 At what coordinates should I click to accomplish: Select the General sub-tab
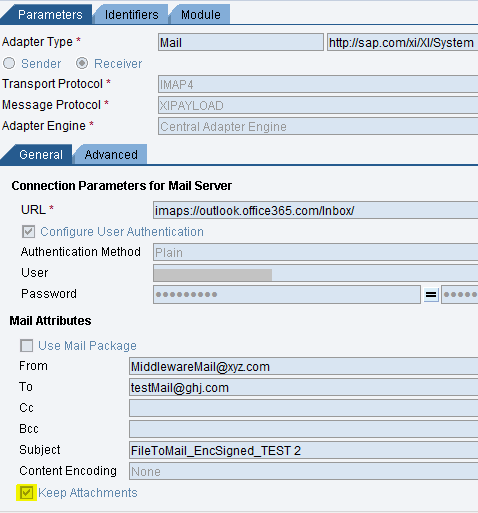pos(41,155)
